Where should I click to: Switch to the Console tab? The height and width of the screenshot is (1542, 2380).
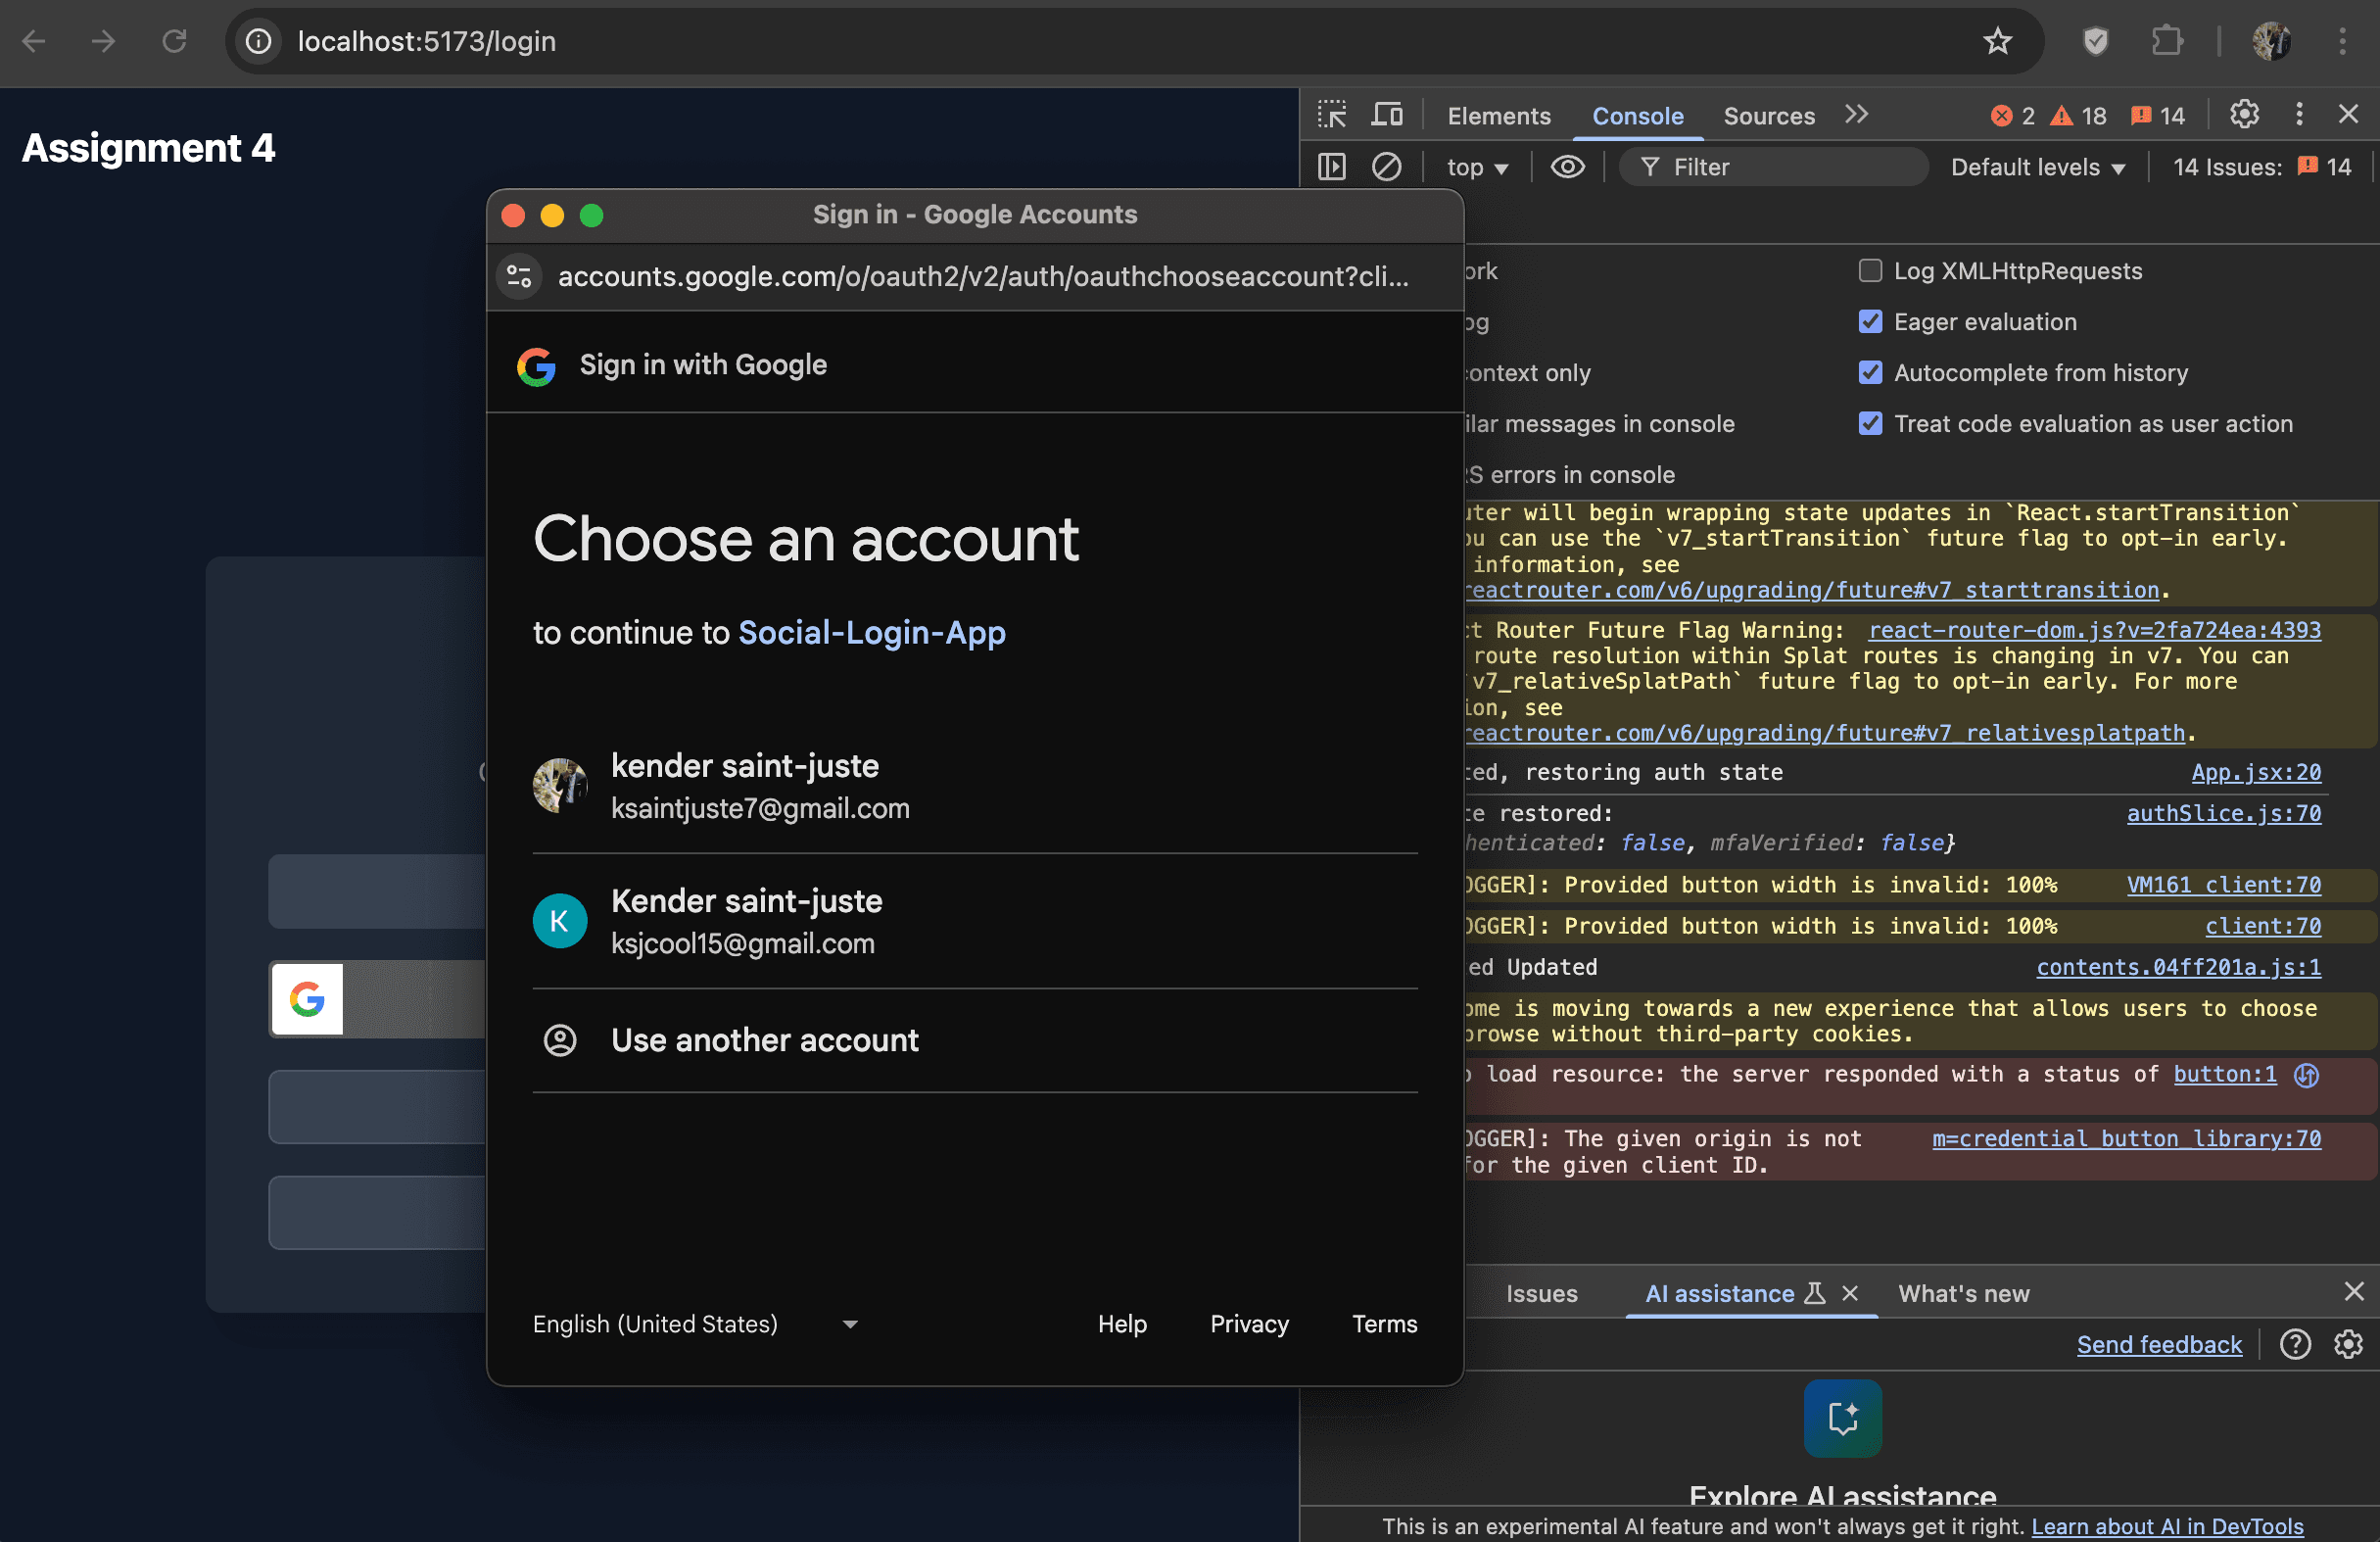1637,116
